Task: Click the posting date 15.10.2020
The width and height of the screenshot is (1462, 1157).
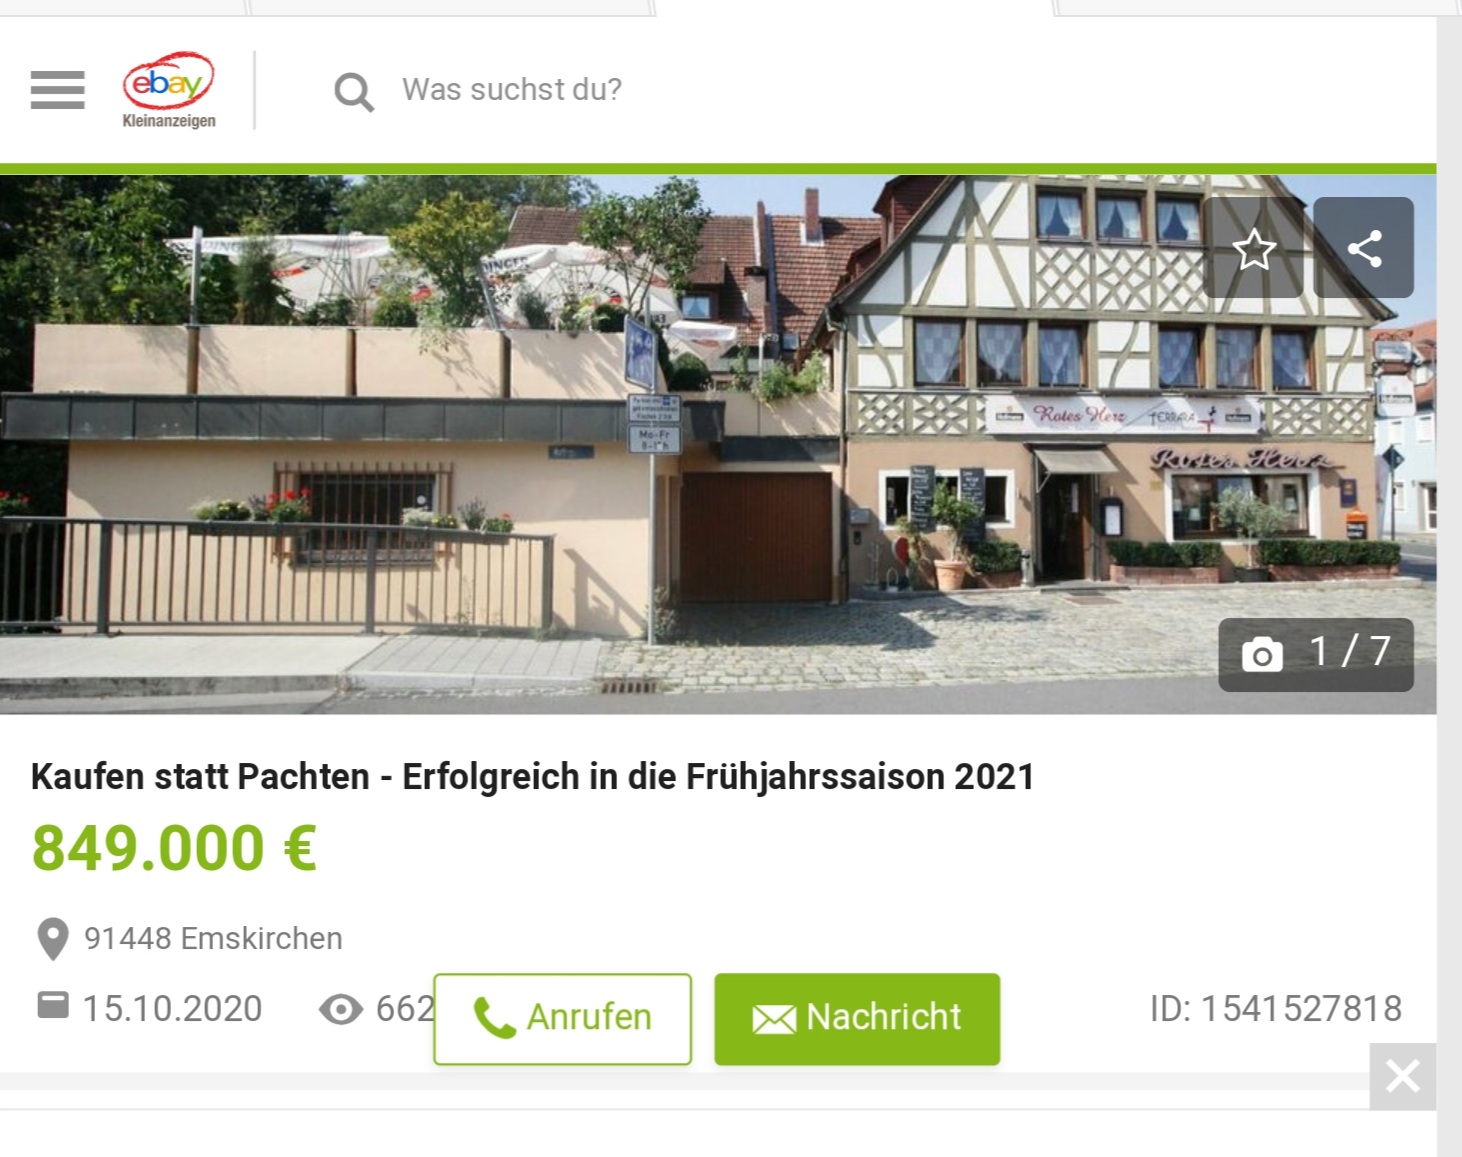Action: 172,1008
